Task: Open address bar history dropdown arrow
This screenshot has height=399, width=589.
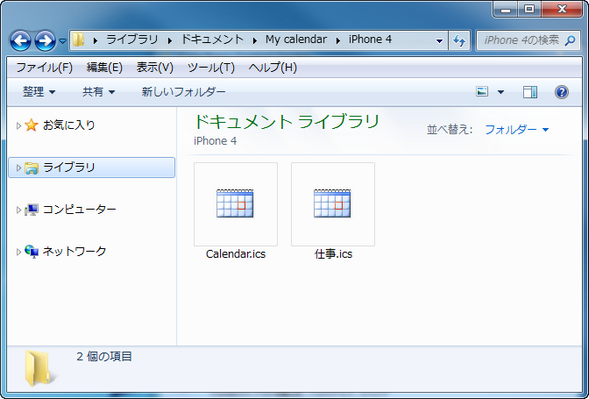Action: point(439,41)
